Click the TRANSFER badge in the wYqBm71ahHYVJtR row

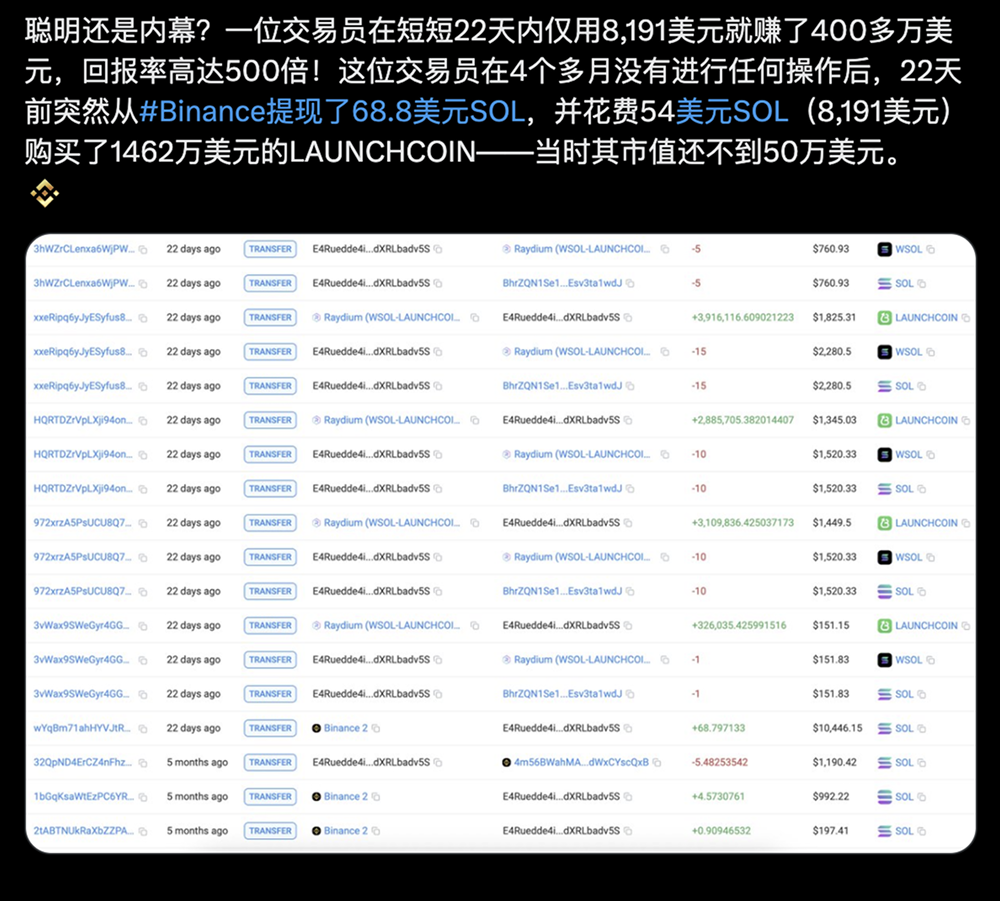[270, 728]
